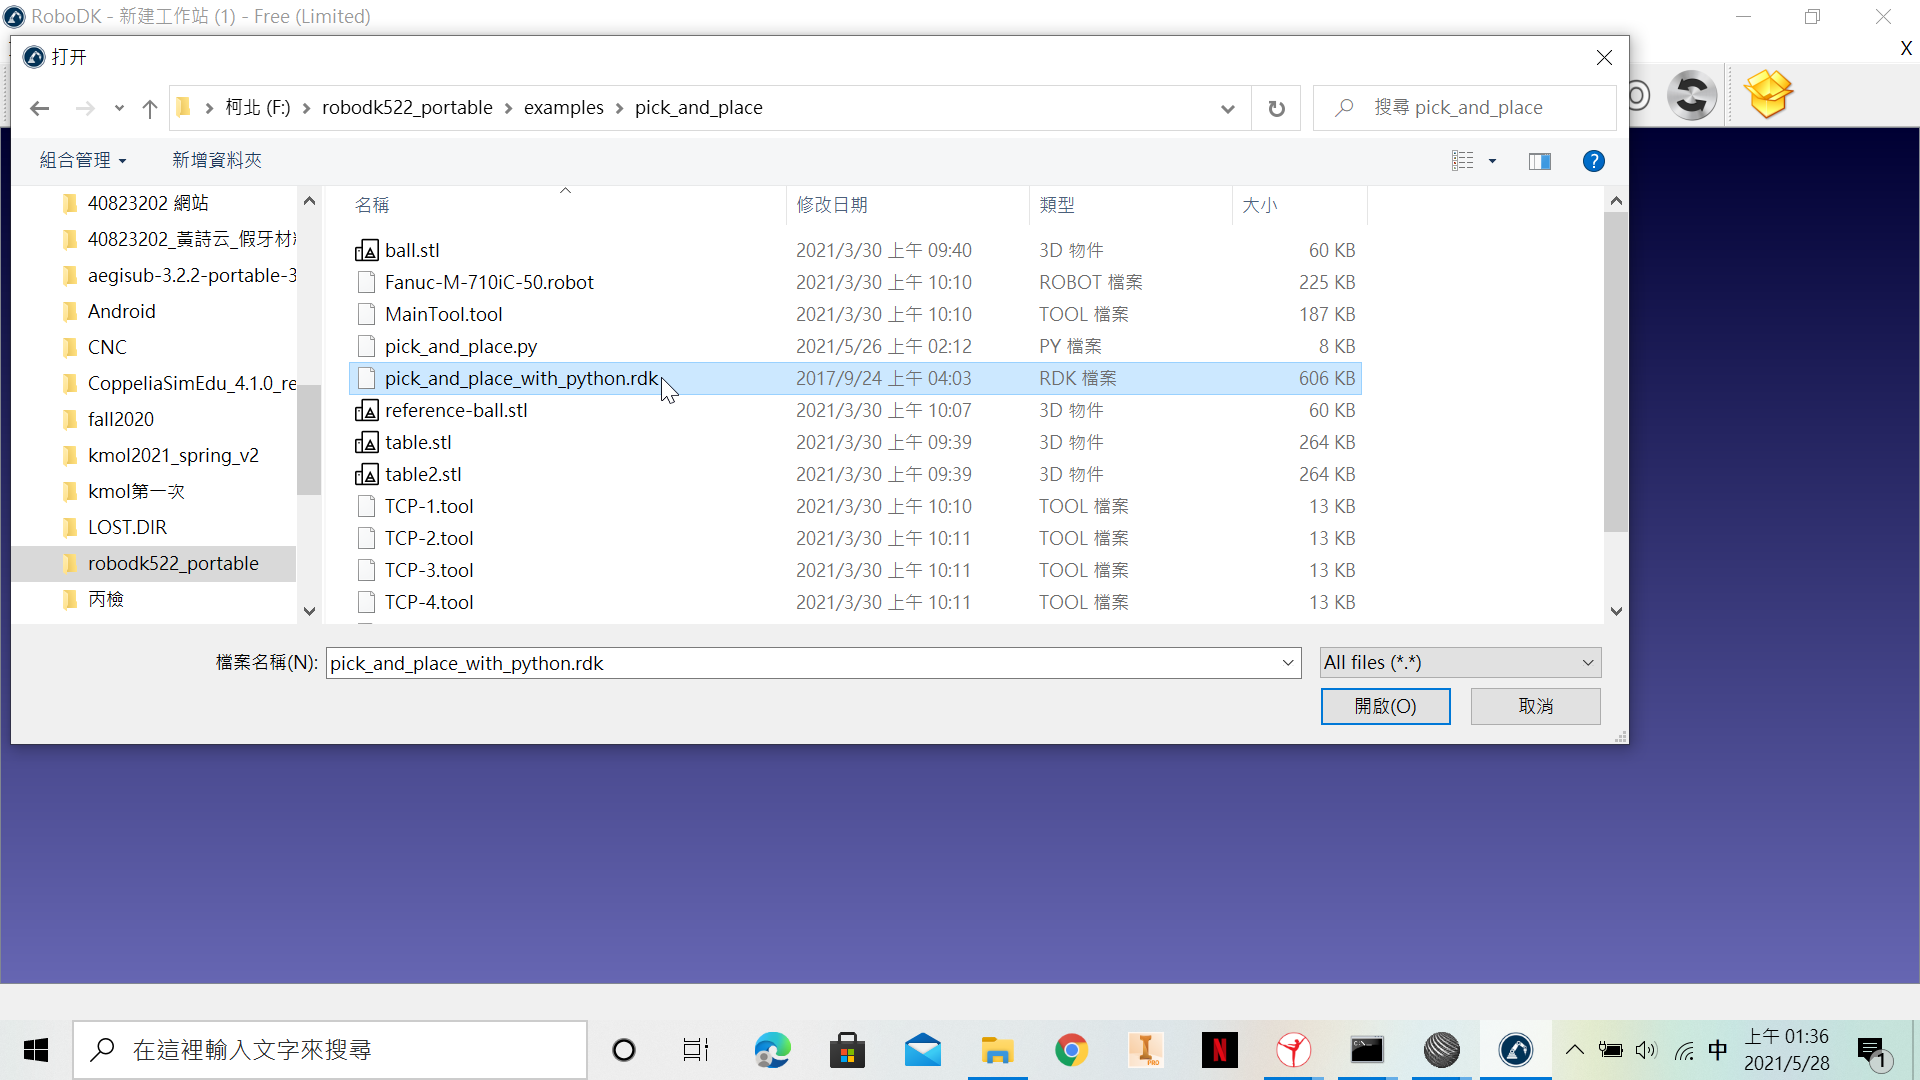
Task: Open Windows Start menu
Action: click(36, 1050)
